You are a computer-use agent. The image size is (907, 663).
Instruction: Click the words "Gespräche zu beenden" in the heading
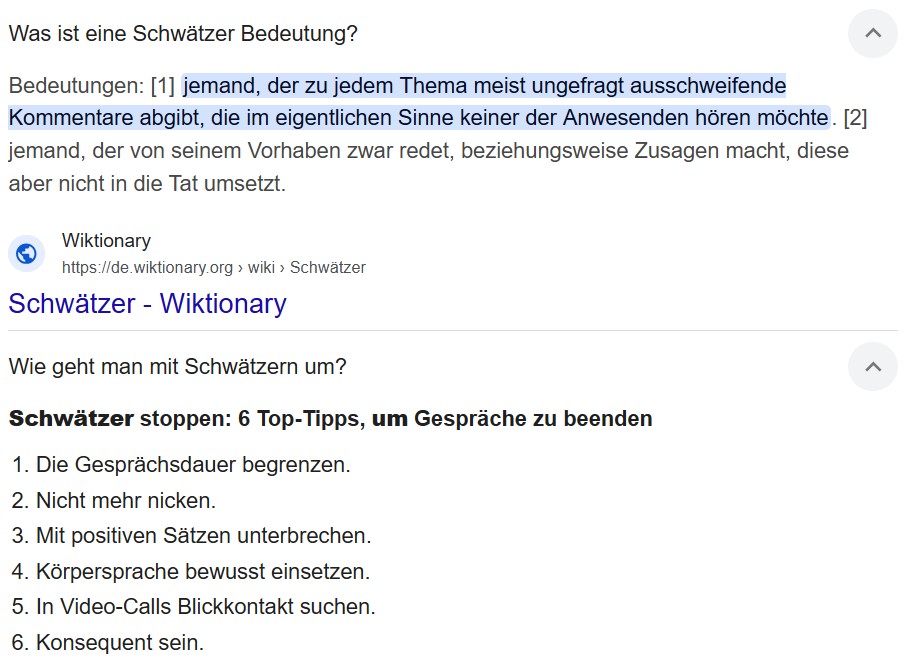[533, 419]
